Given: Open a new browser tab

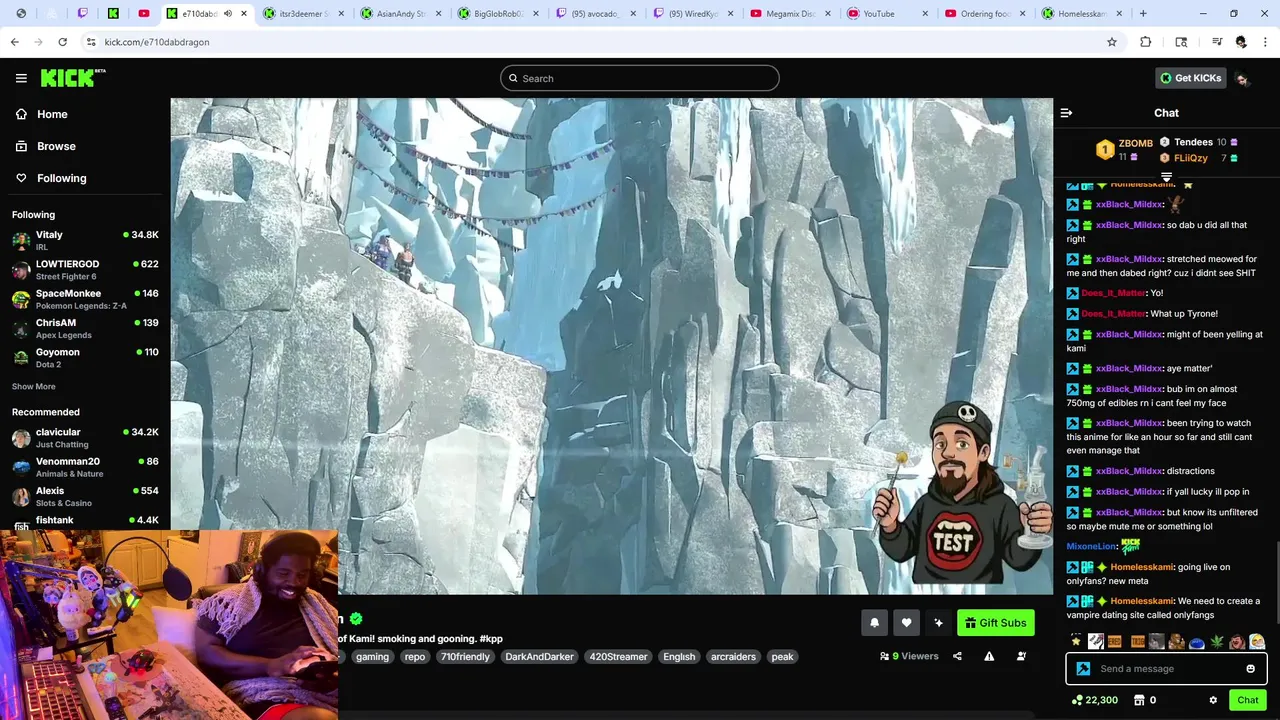Looking at the screenshot, I should coord(1143,14).
